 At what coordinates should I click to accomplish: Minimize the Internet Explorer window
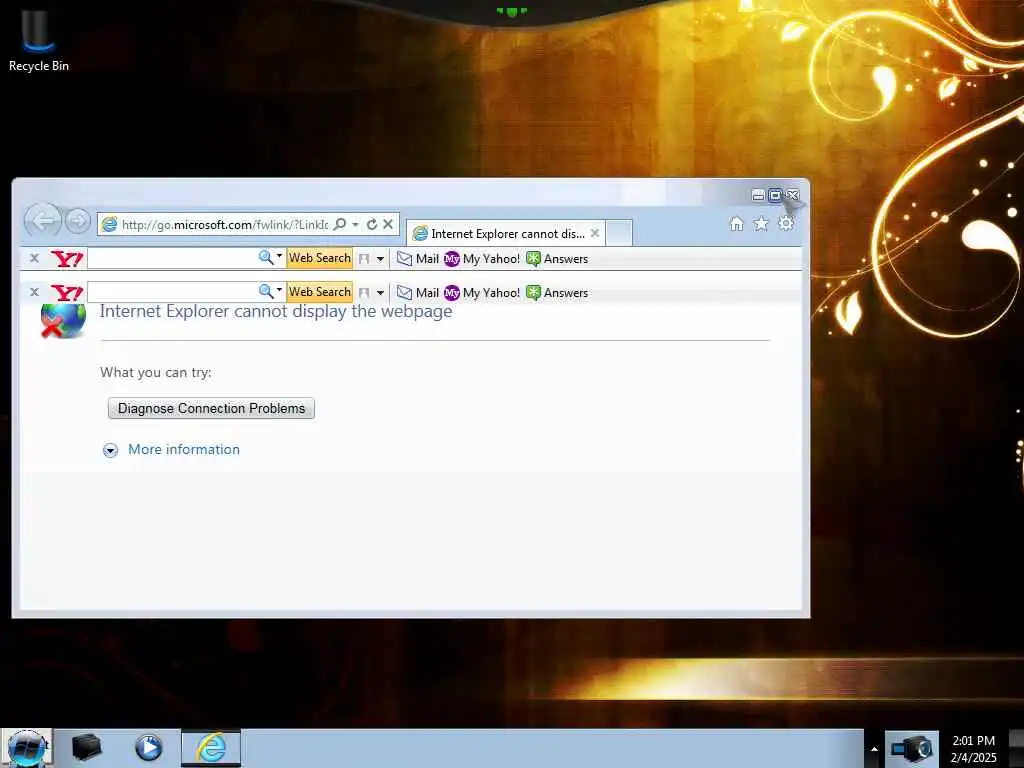(758, 195)
